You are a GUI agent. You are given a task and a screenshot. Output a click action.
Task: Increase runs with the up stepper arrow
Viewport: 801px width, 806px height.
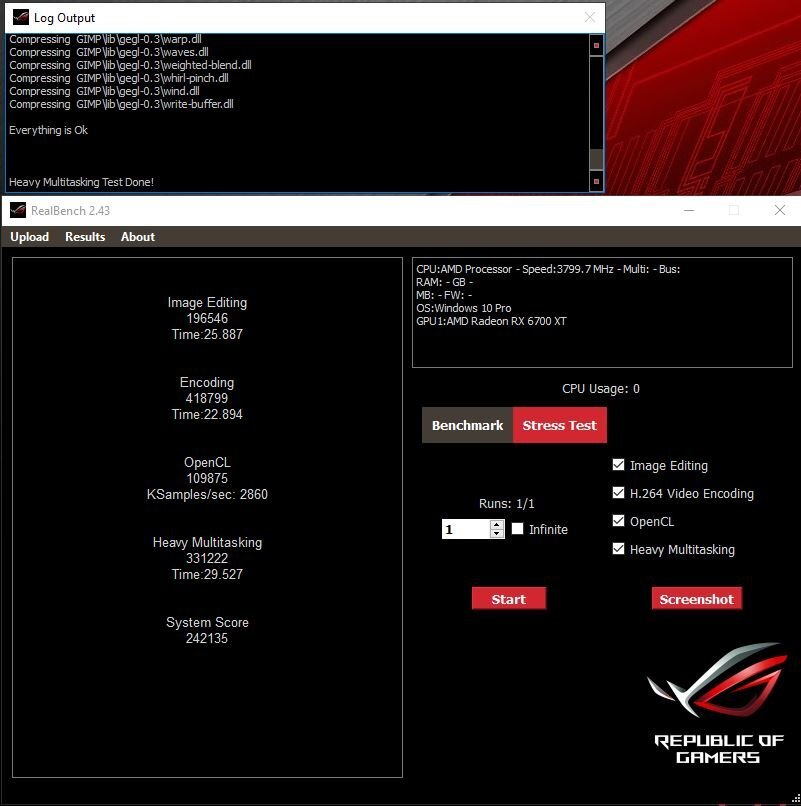(x=497, y=524)
